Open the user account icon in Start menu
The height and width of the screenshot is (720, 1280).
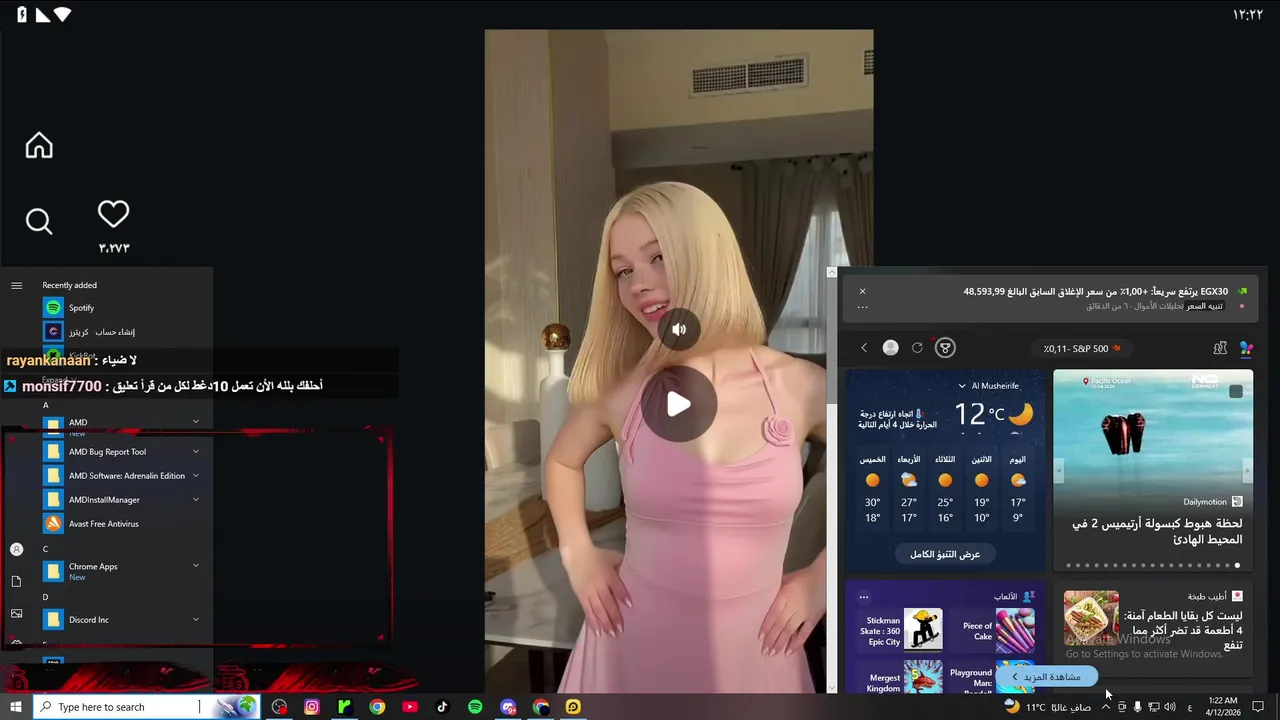coord(16,549)
